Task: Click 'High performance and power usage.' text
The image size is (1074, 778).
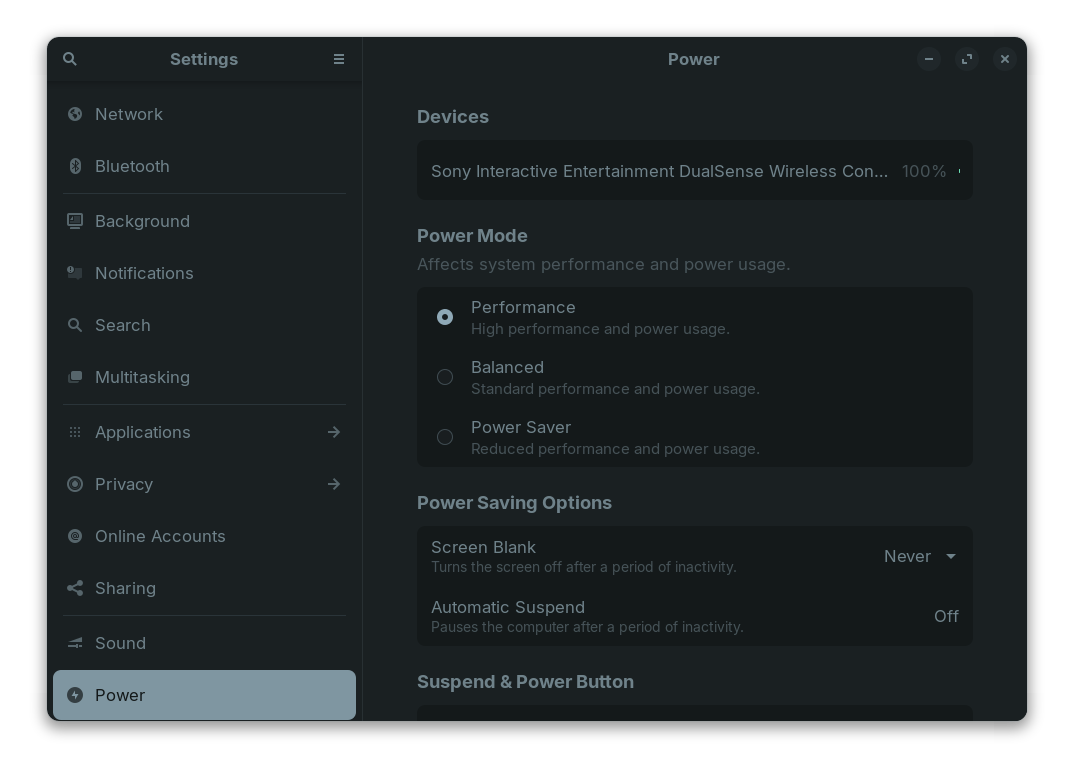Action: (x=600, y=329)
